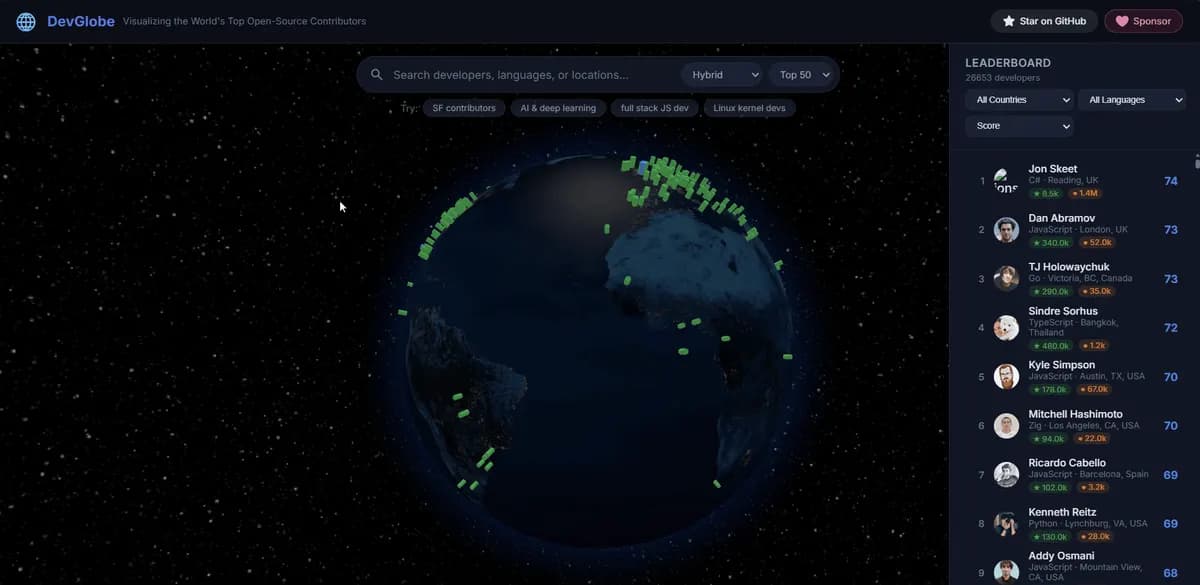The height and width of the screenshot is (585, 1200).
Task: Try the Linux kernel devs suggestion
Action: 749,108
